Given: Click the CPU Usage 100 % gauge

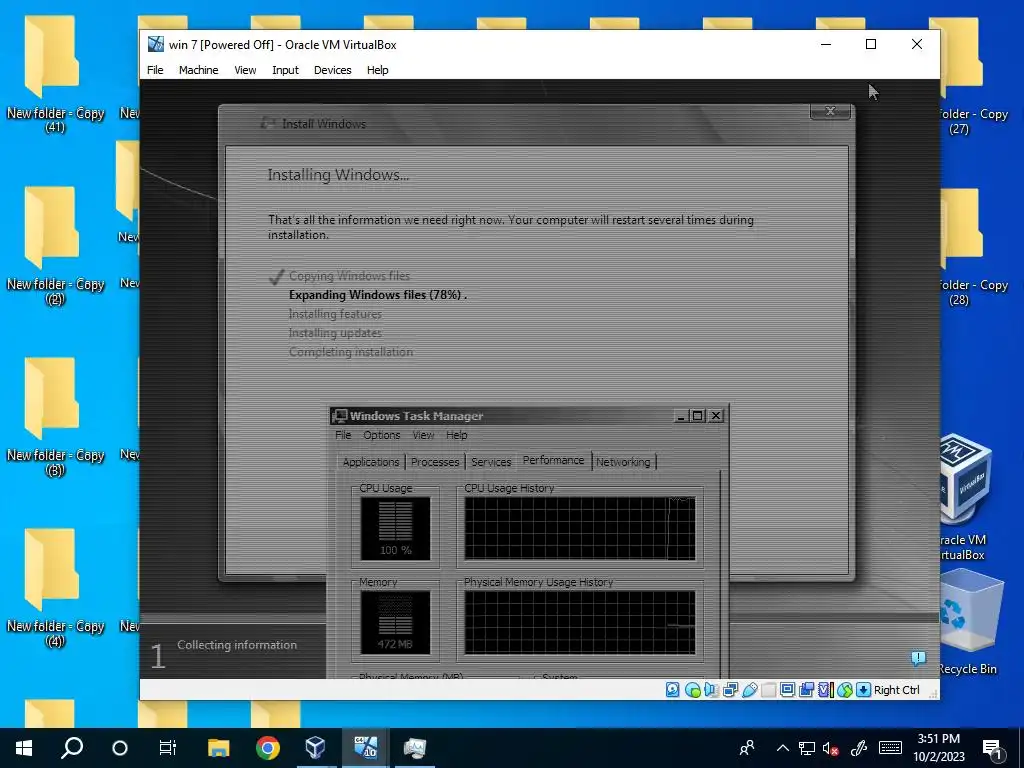Looking at the screenshot, I should [x=395, y=528].
